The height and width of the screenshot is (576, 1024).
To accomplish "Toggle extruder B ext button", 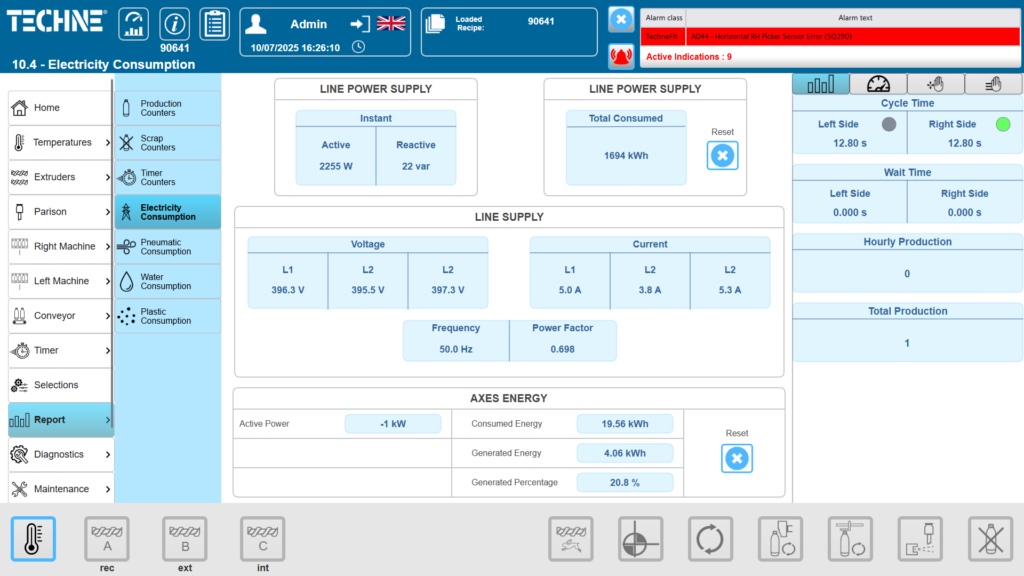I will 185,539.
